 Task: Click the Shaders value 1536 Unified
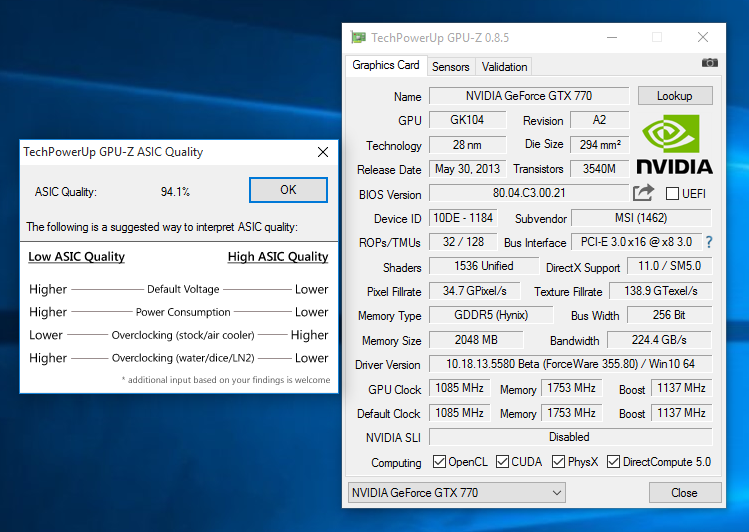point(483,266)
